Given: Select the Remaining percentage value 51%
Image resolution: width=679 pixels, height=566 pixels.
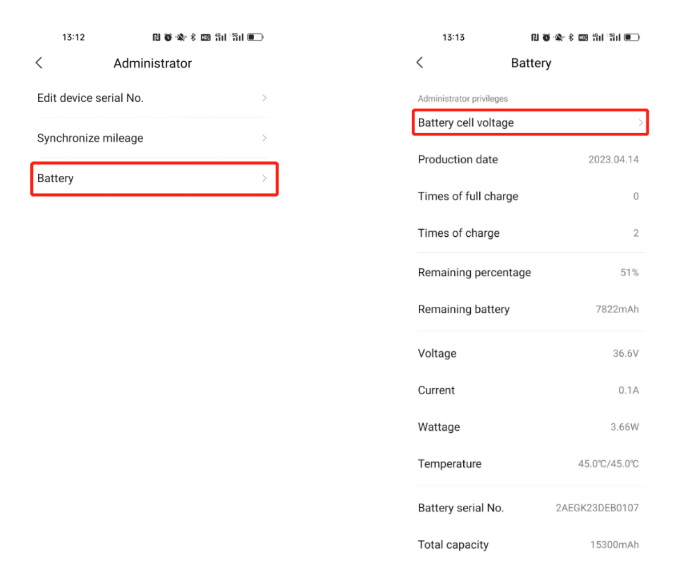Looking at the screenshot, I should (629, 273).
